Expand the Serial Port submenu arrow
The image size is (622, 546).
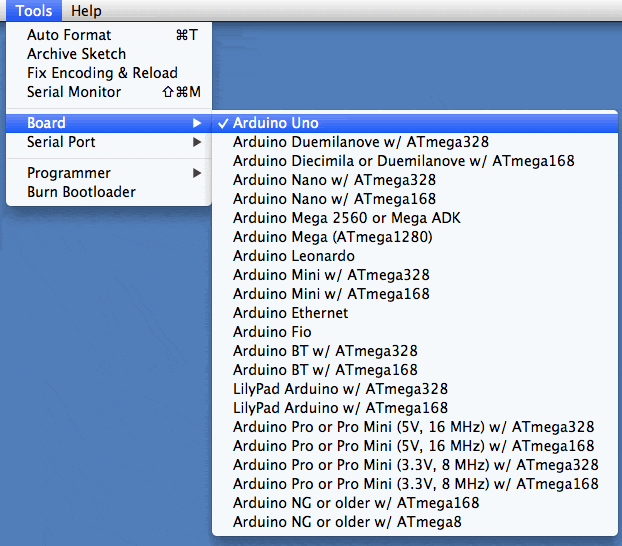pos(197,142)
